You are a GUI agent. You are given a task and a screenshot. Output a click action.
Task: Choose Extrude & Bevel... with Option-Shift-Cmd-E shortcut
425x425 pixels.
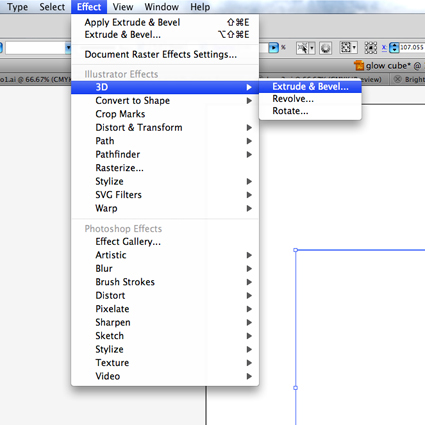[x=165, y=35]
